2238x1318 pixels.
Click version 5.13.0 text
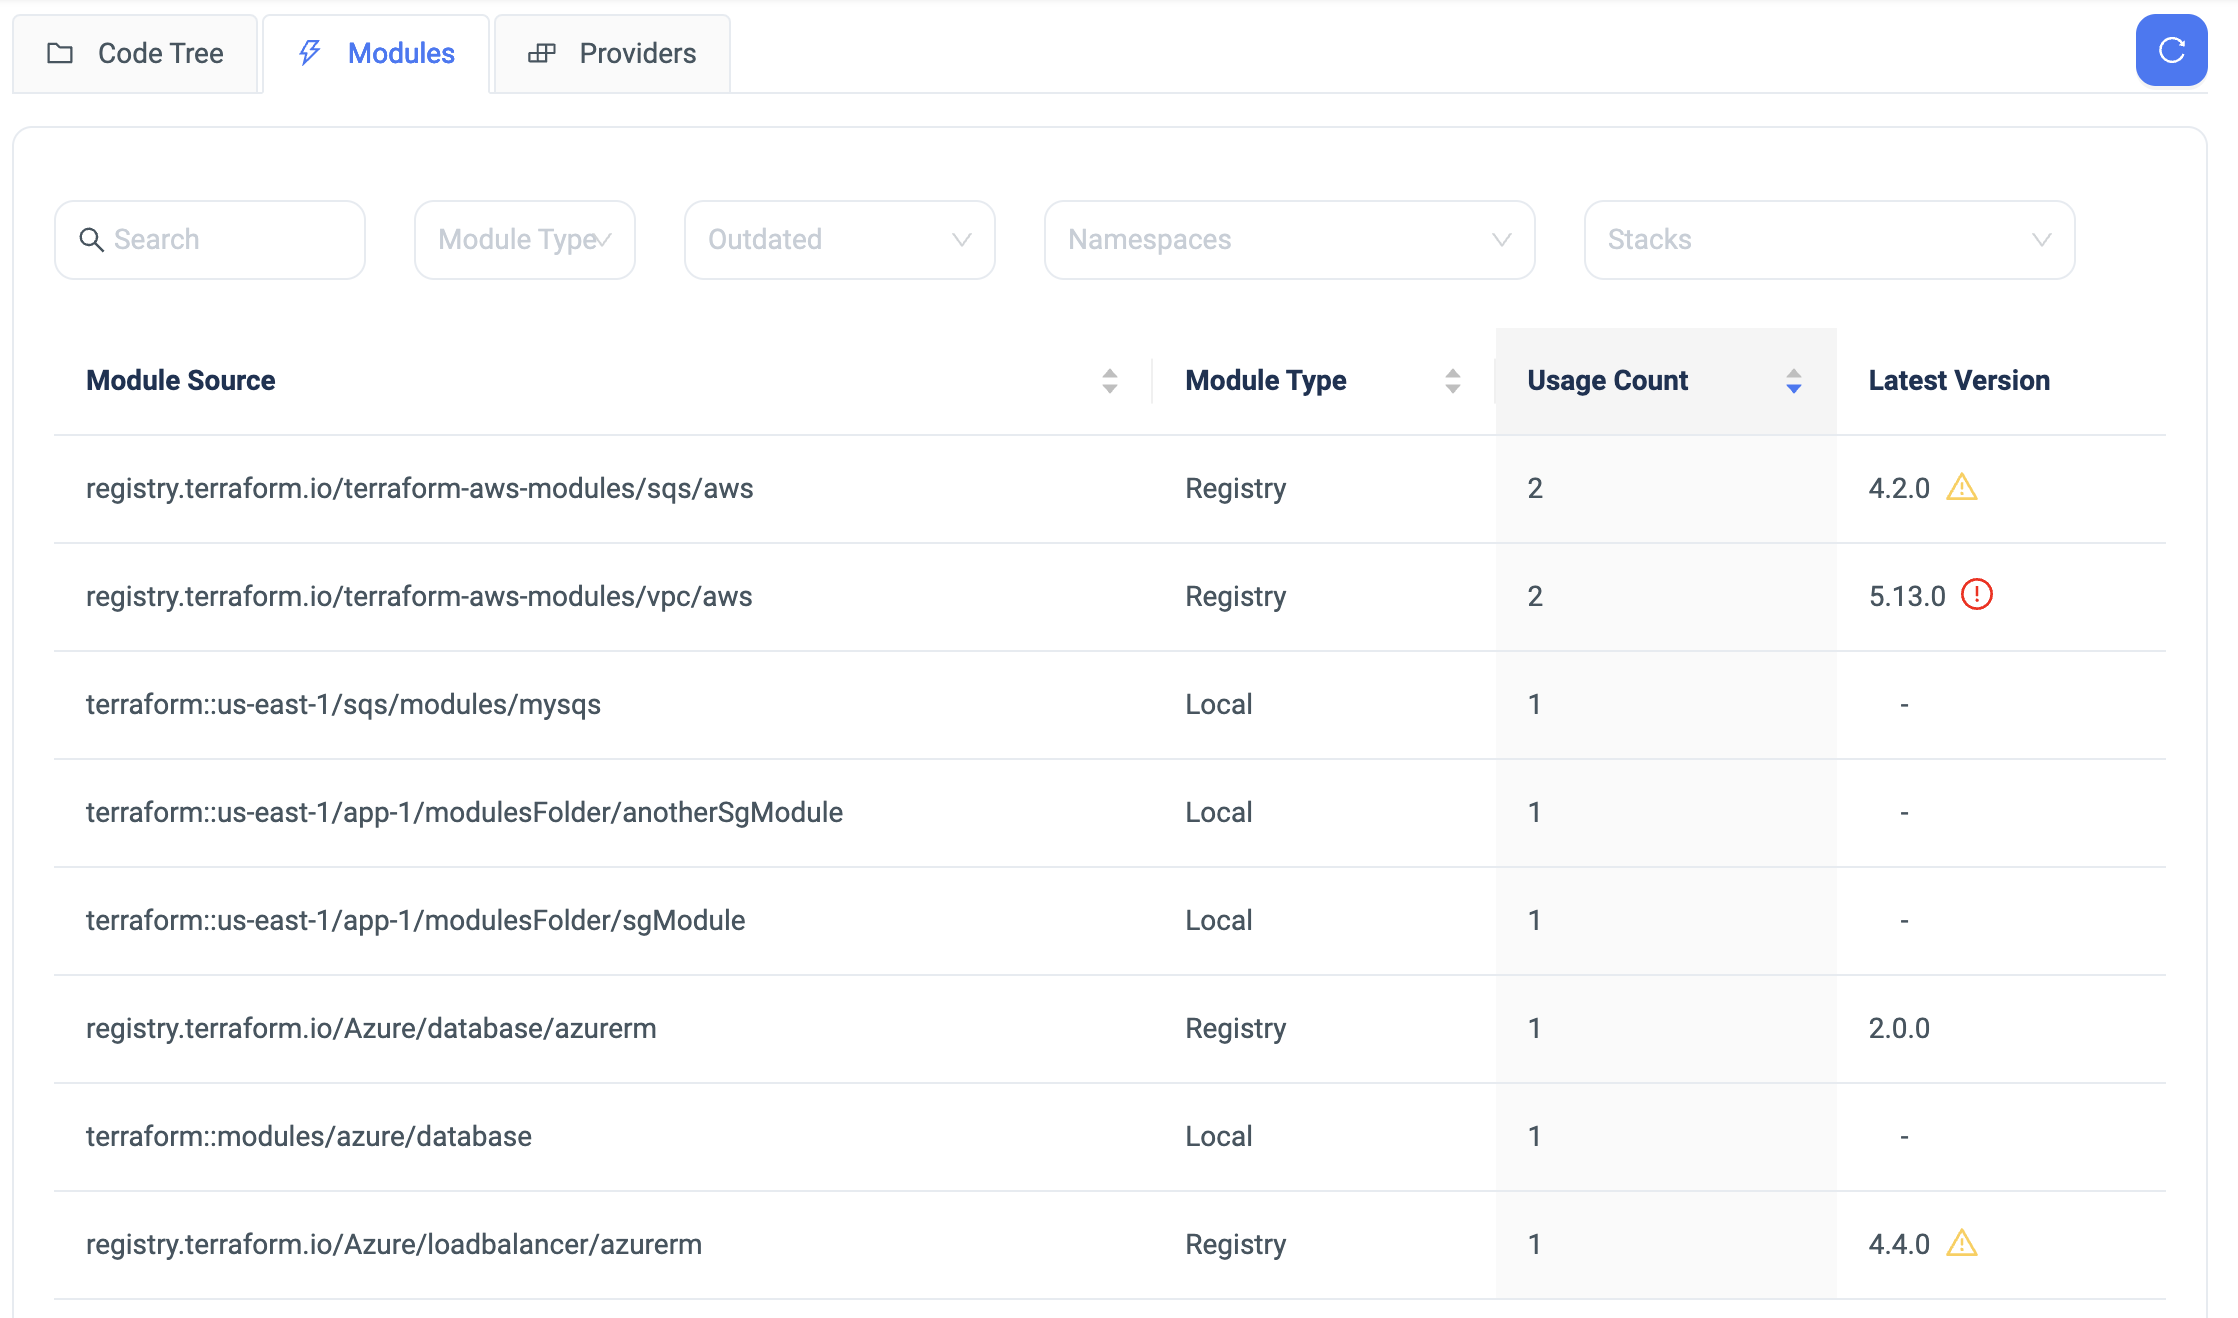(1907, 597)
